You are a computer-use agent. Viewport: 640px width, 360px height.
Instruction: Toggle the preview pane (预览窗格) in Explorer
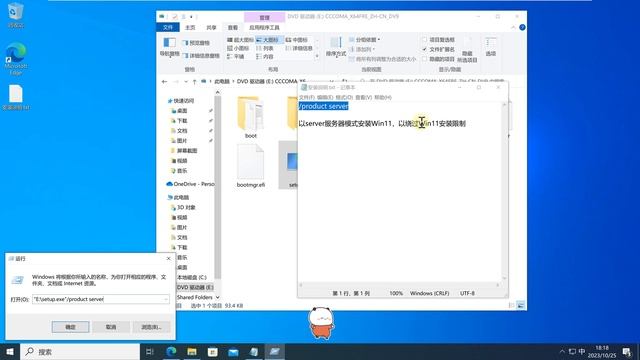(x=196, y=42)
